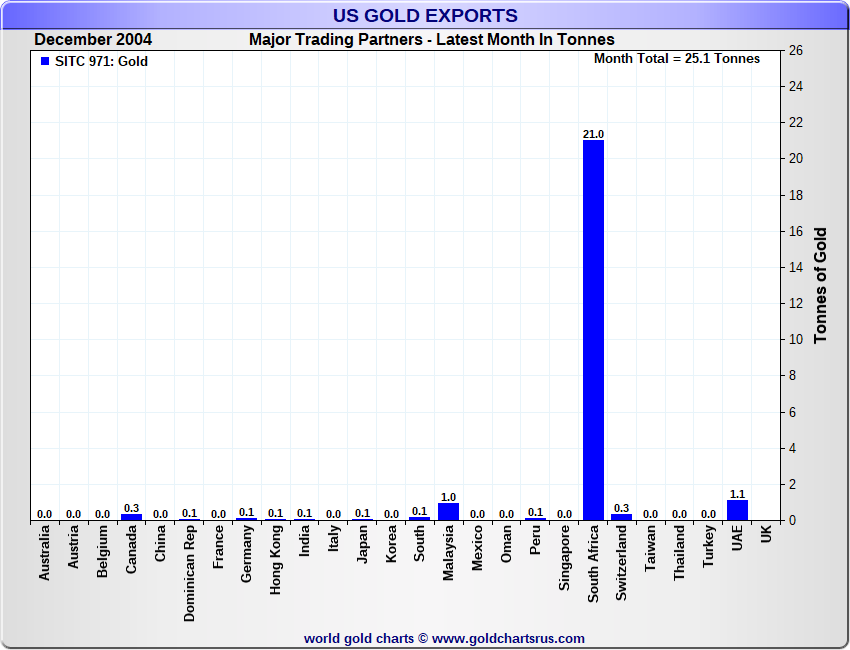
Task: Click the tall South Africa bar
Action: 593,330
